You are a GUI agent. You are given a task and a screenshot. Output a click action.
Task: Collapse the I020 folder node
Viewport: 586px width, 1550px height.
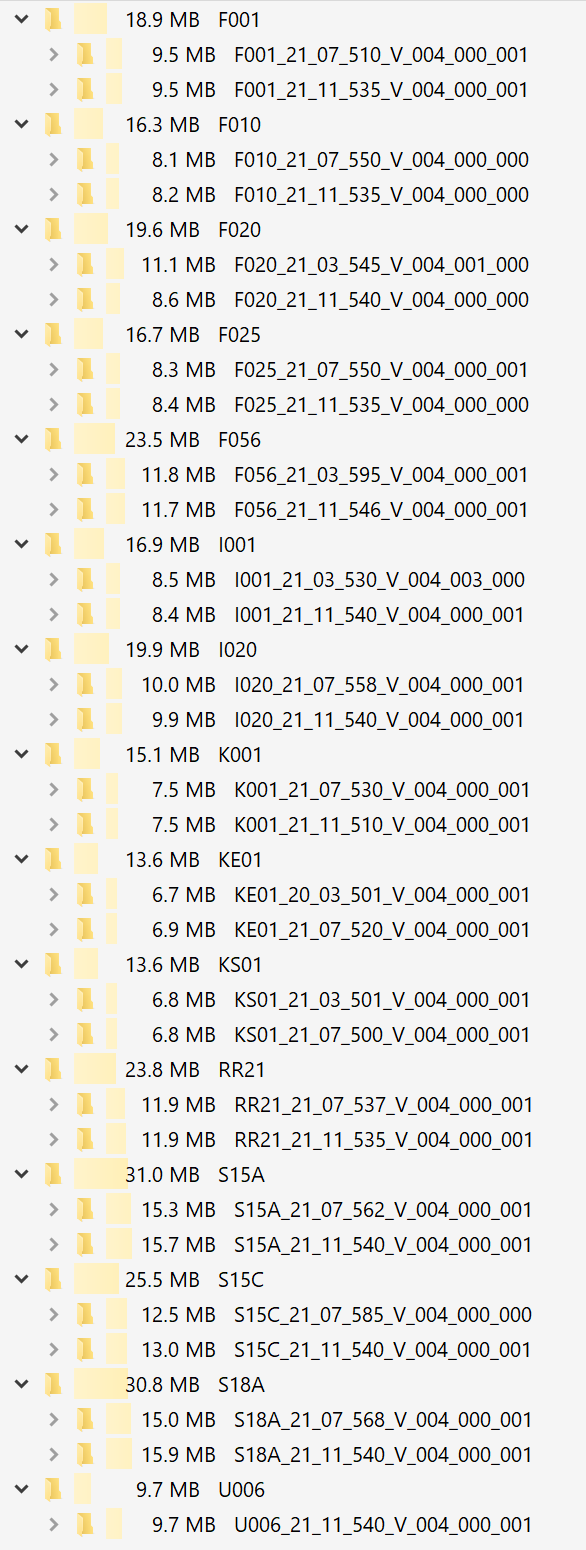(21, 650)
